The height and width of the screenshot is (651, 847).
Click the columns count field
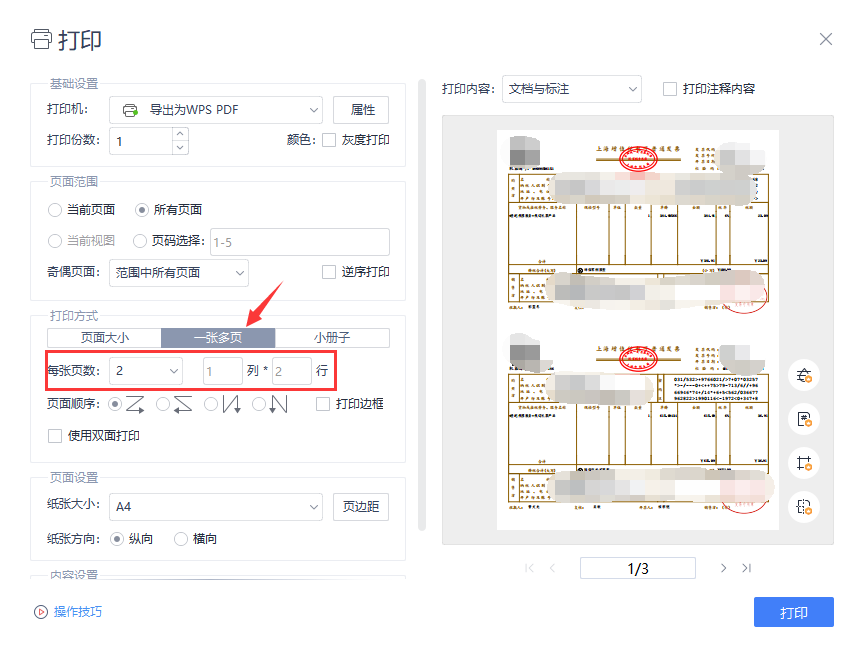point(223,371)
